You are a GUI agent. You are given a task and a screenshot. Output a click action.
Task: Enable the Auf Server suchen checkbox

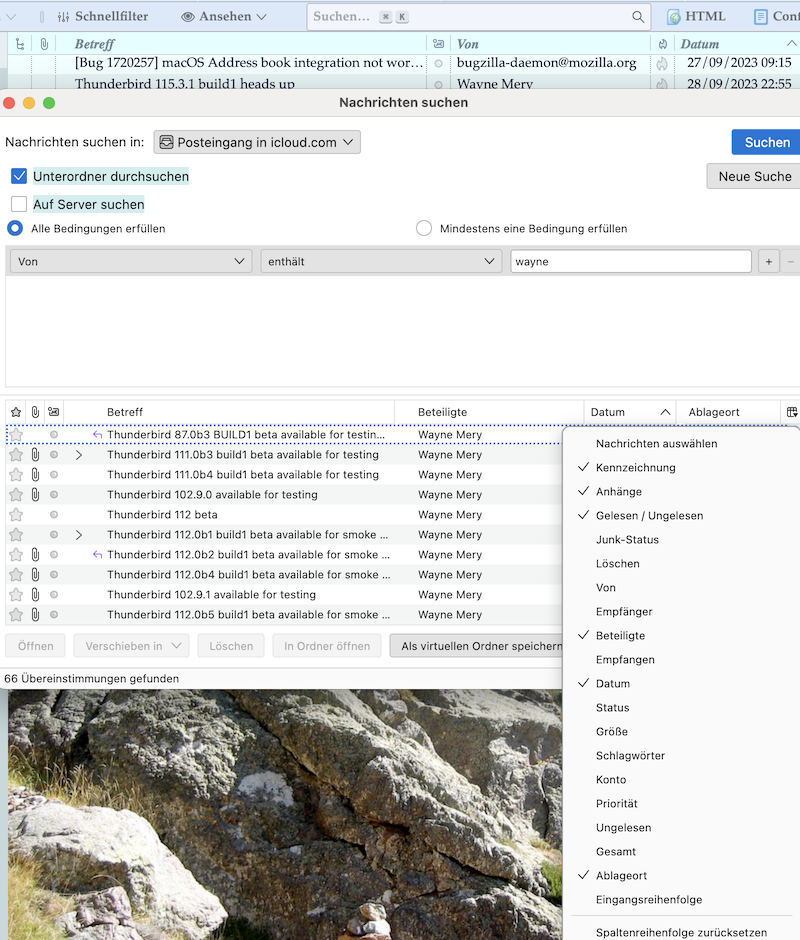click(19, 204)
